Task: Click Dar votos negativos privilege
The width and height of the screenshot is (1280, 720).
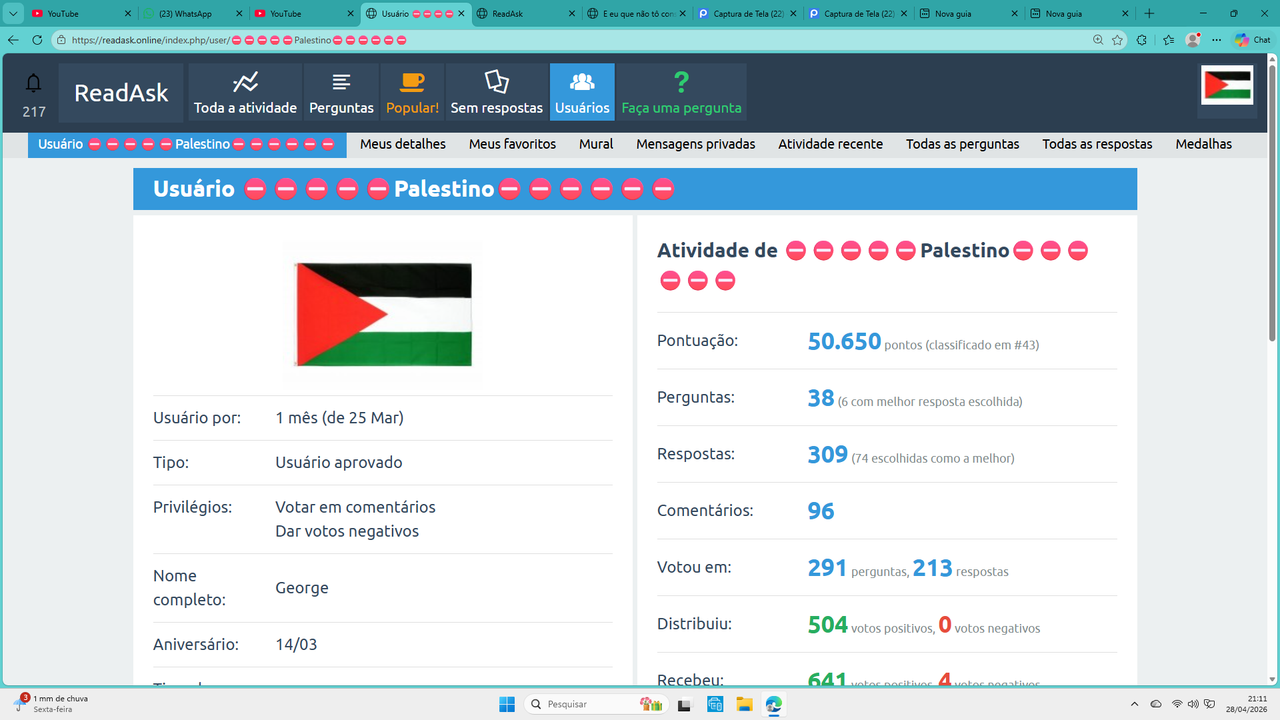Action: 347,531
